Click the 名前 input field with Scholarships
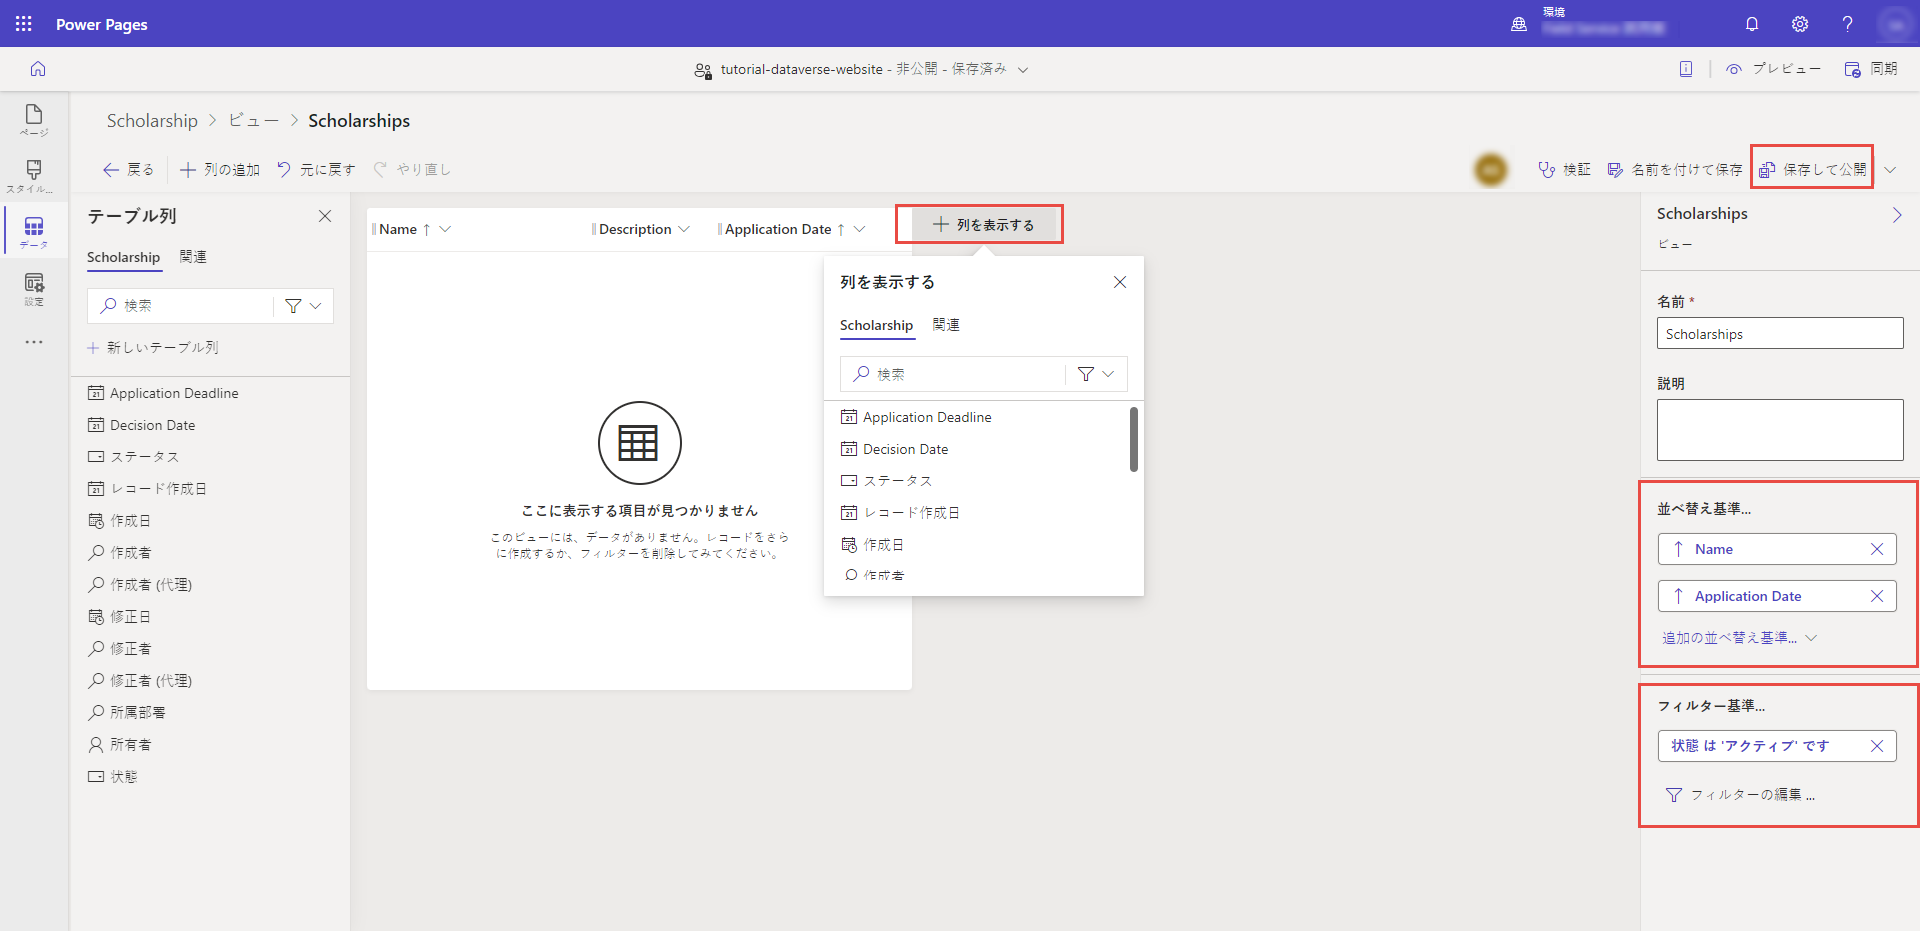This screenshot has width=1920, height=931. click(x=1779, y=334)
